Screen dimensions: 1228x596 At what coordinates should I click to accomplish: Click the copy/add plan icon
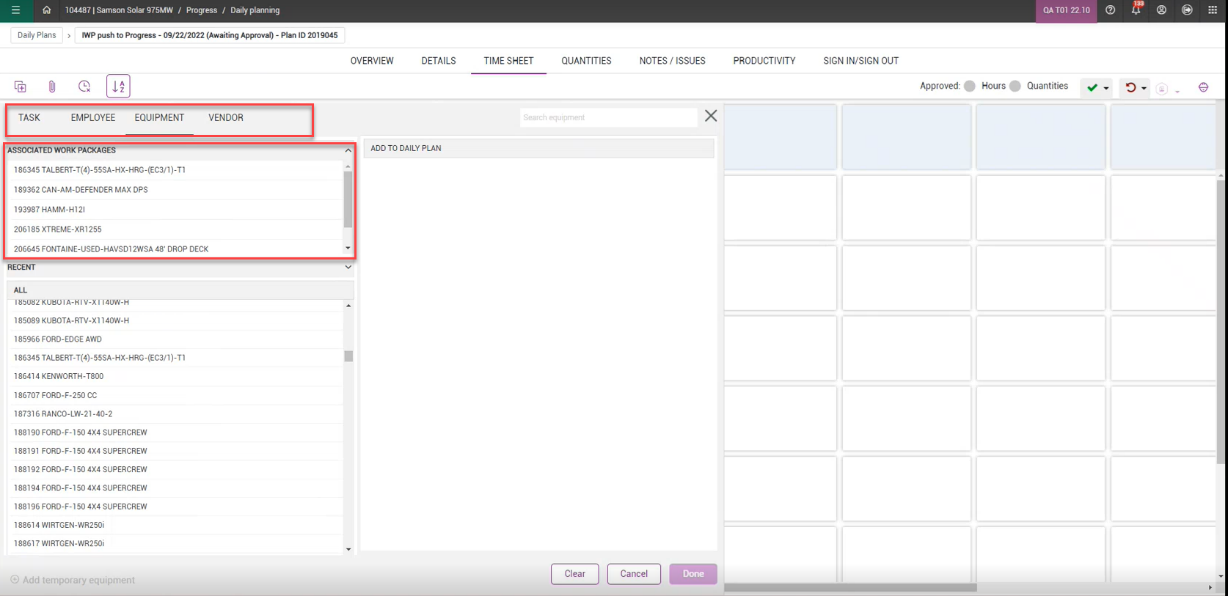(20, 87)
